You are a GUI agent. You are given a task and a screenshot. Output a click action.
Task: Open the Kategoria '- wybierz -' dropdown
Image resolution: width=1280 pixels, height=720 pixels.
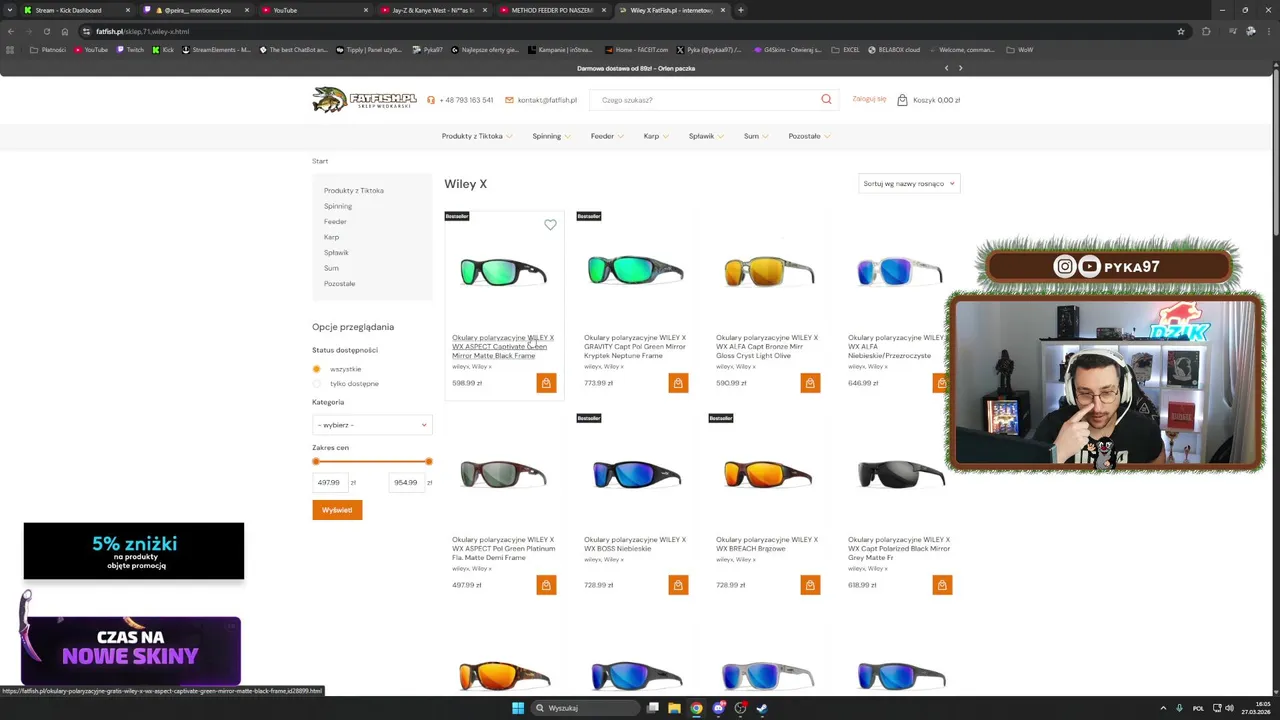click(372, 425)
